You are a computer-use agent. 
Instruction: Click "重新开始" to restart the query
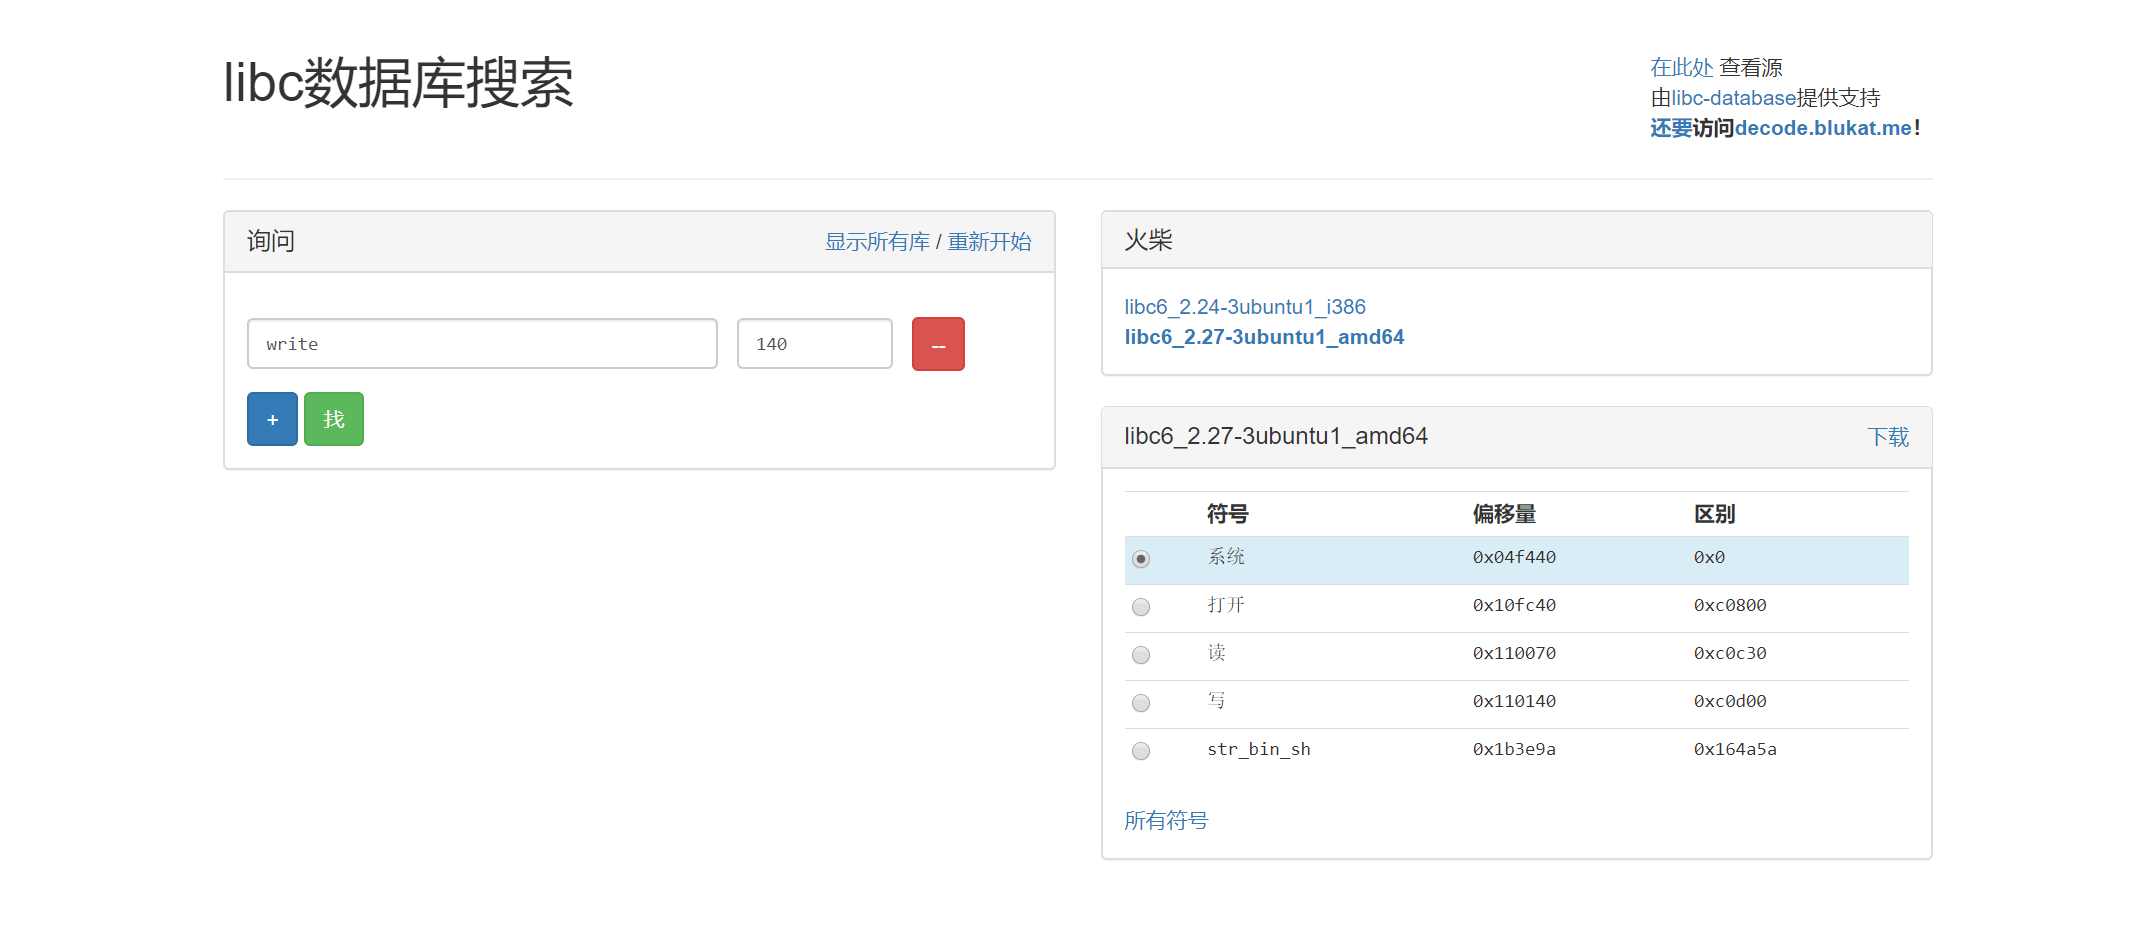(x=989, y=241)
